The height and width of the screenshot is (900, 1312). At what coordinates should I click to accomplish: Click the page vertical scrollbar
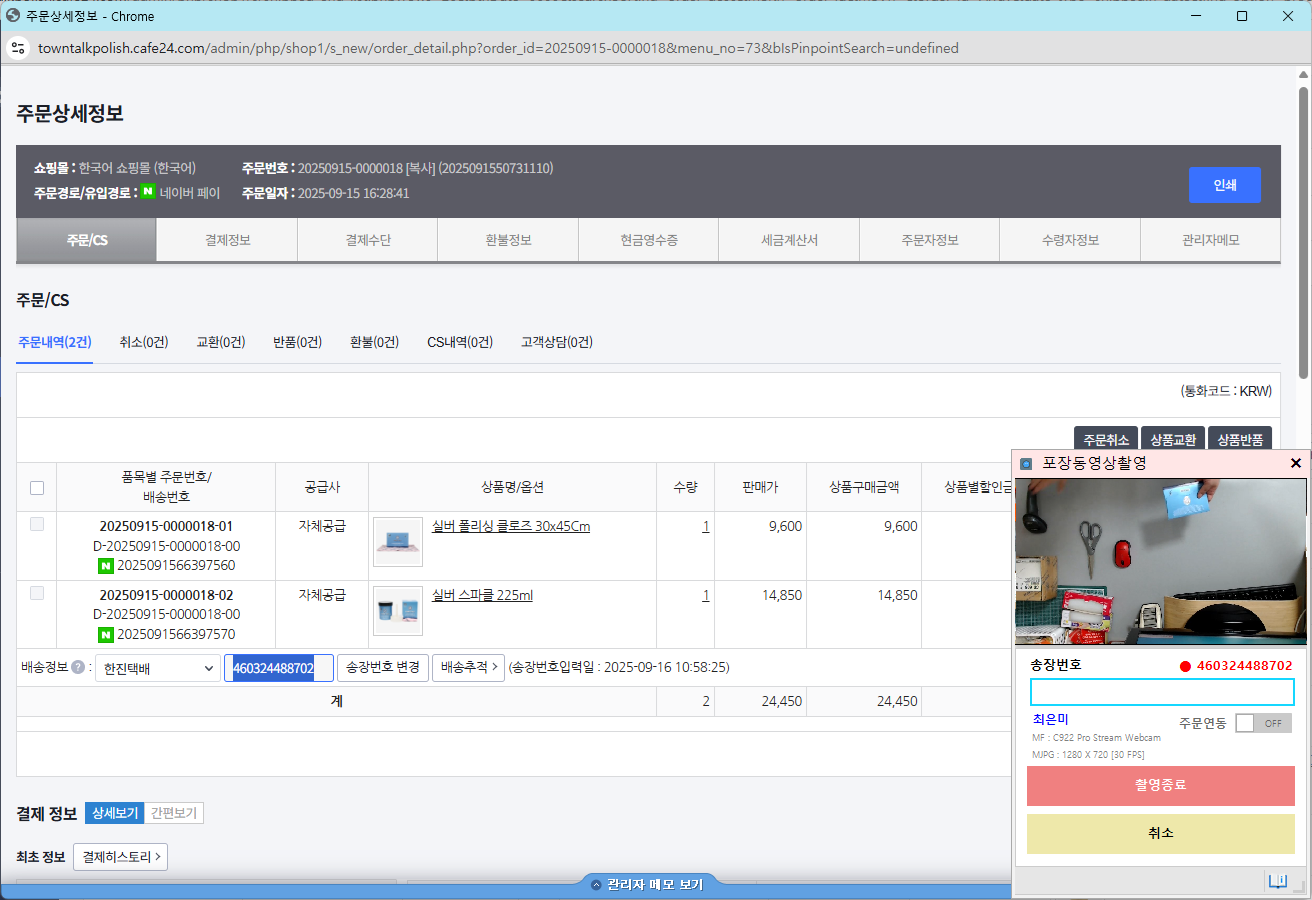[x=1303, y=230]
